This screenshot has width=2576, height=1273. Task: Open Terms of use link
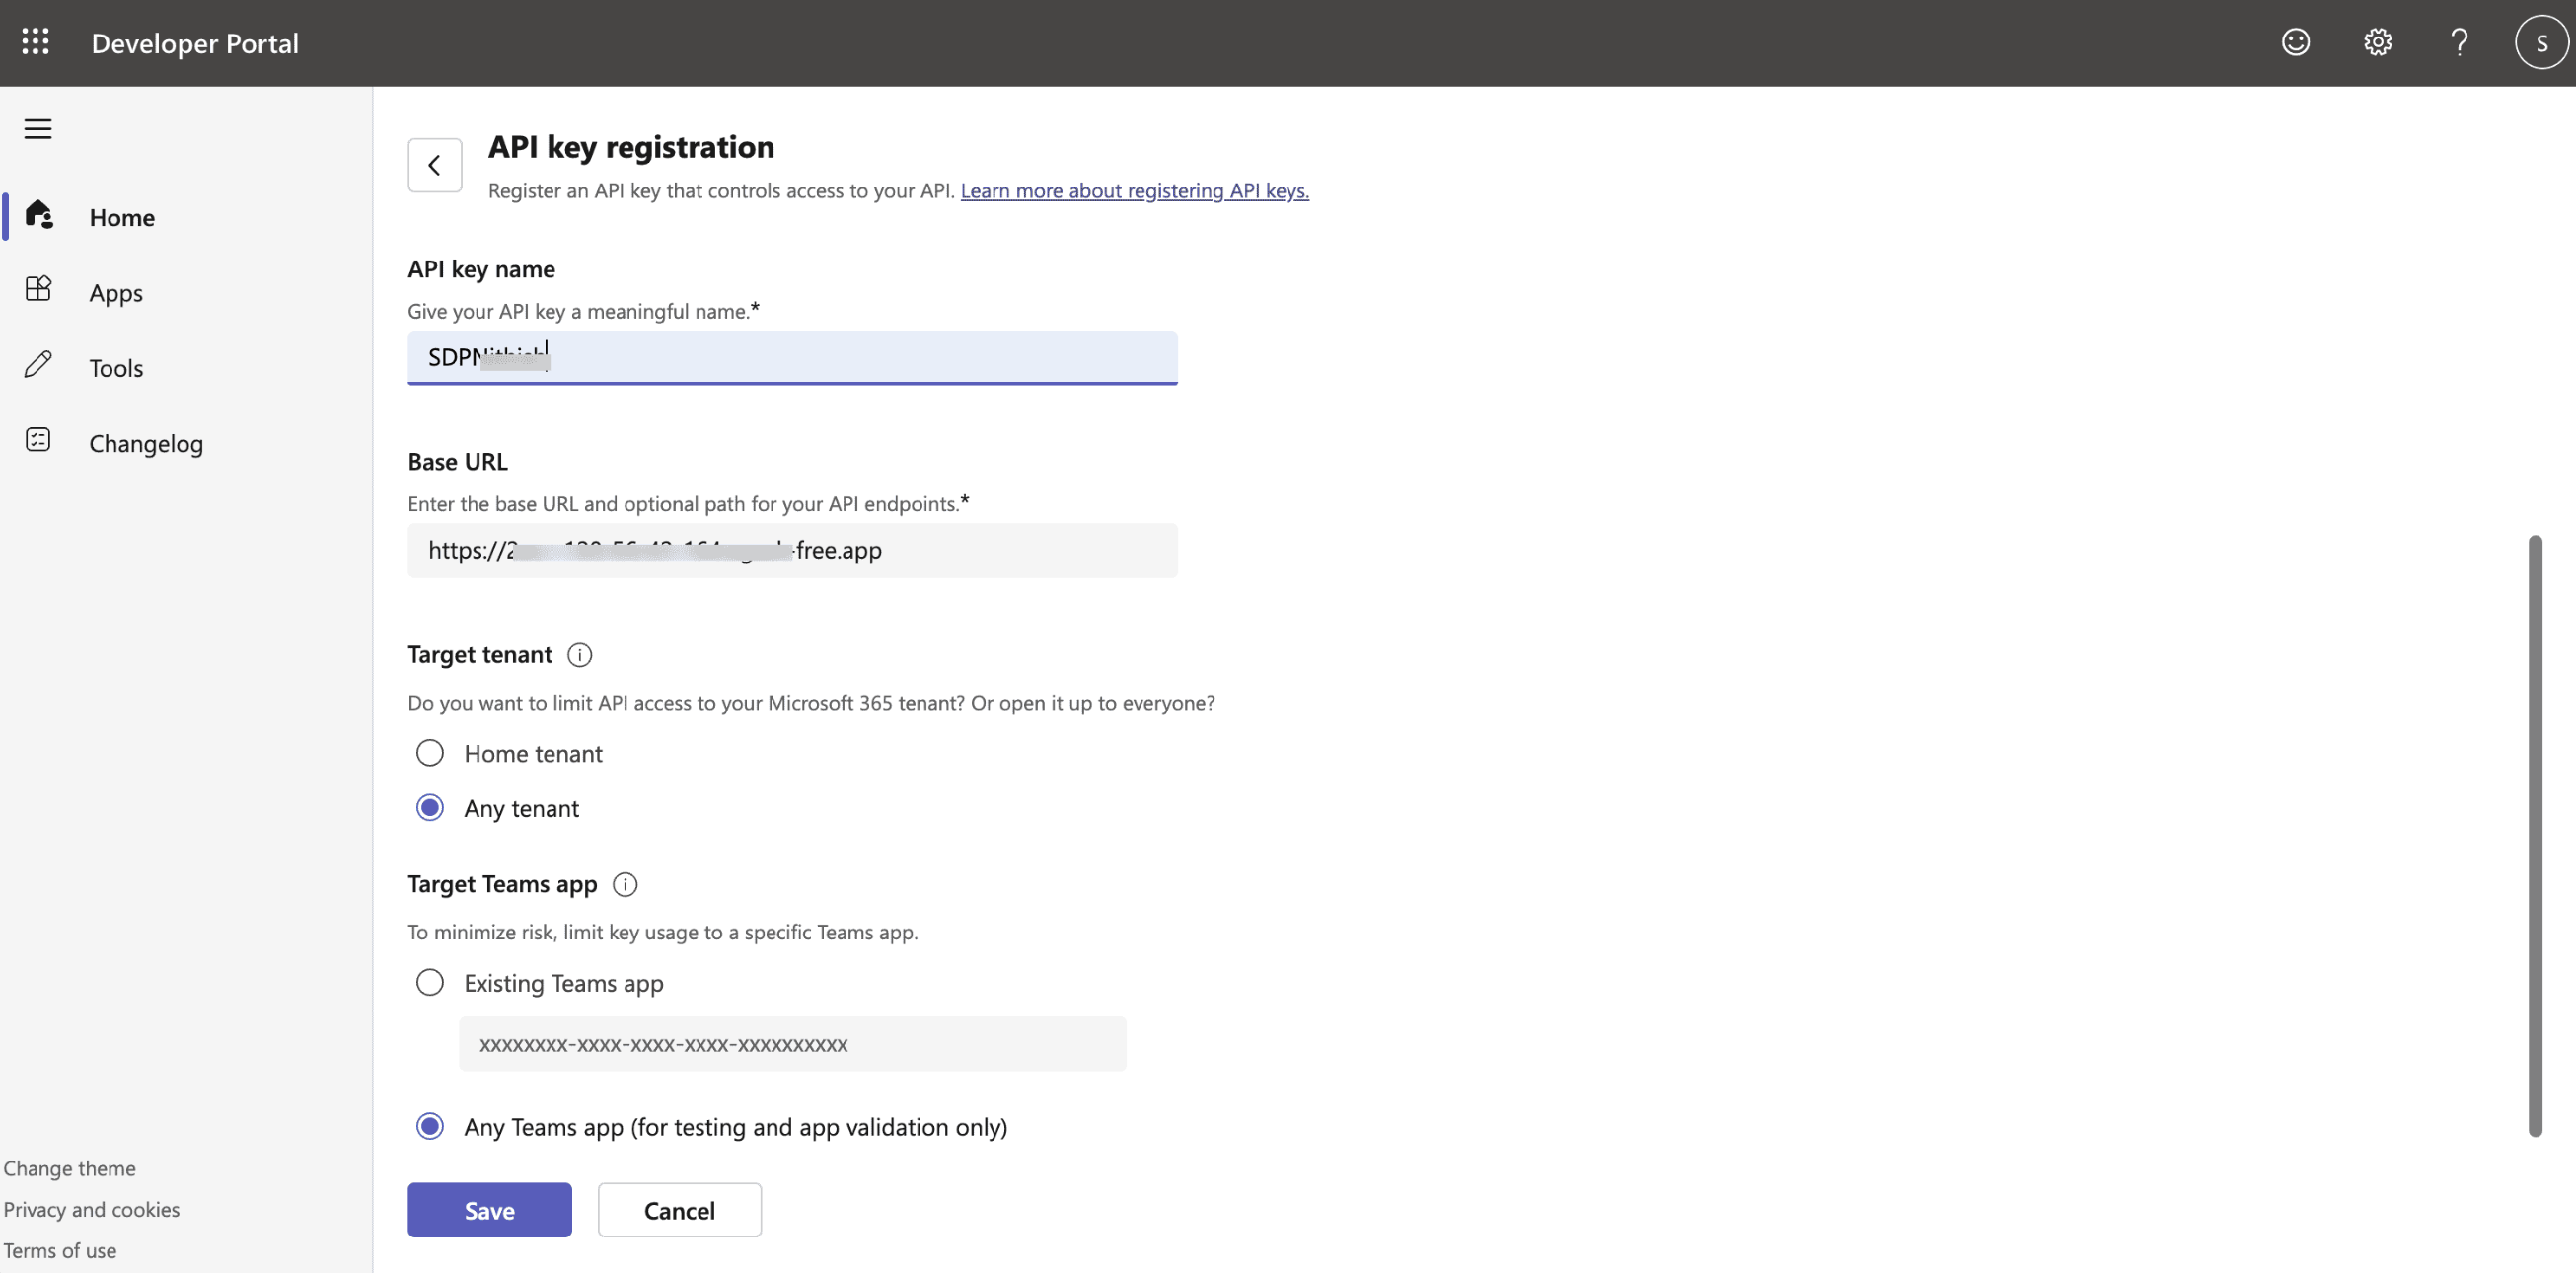[x=60, y=1250]
